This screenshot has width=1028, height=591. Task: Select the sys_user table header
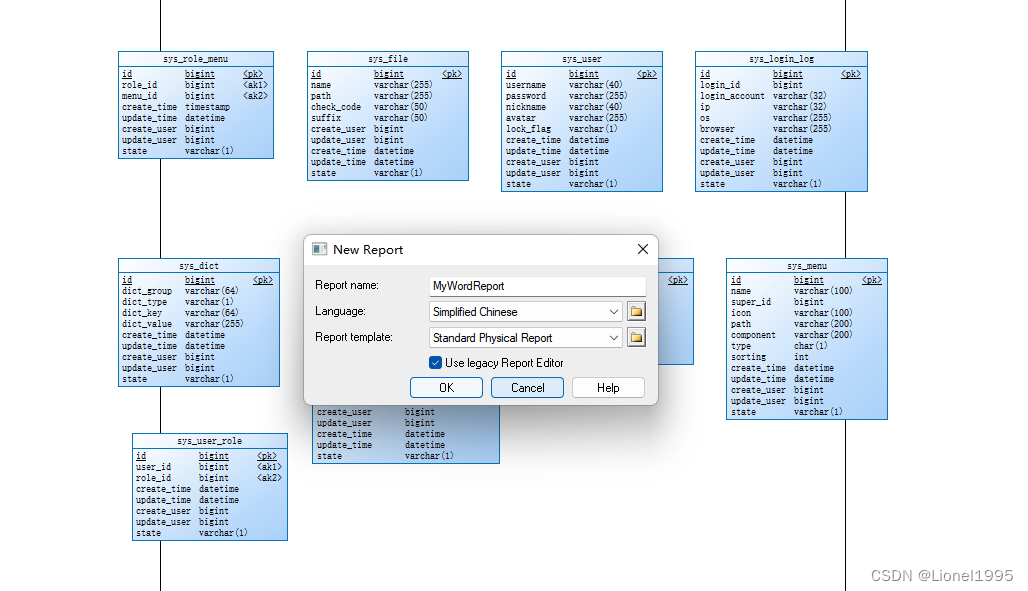[582, 59]
